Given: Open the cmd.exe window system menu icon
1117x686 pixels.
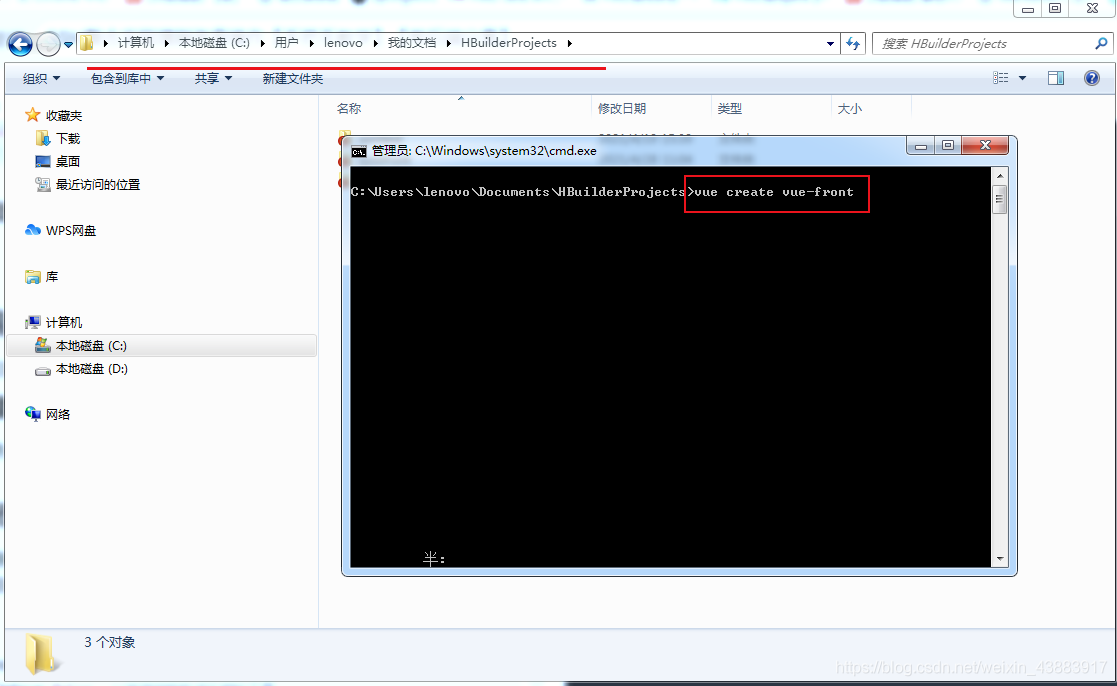Looking at the screenshot, I should click(359, 151).
